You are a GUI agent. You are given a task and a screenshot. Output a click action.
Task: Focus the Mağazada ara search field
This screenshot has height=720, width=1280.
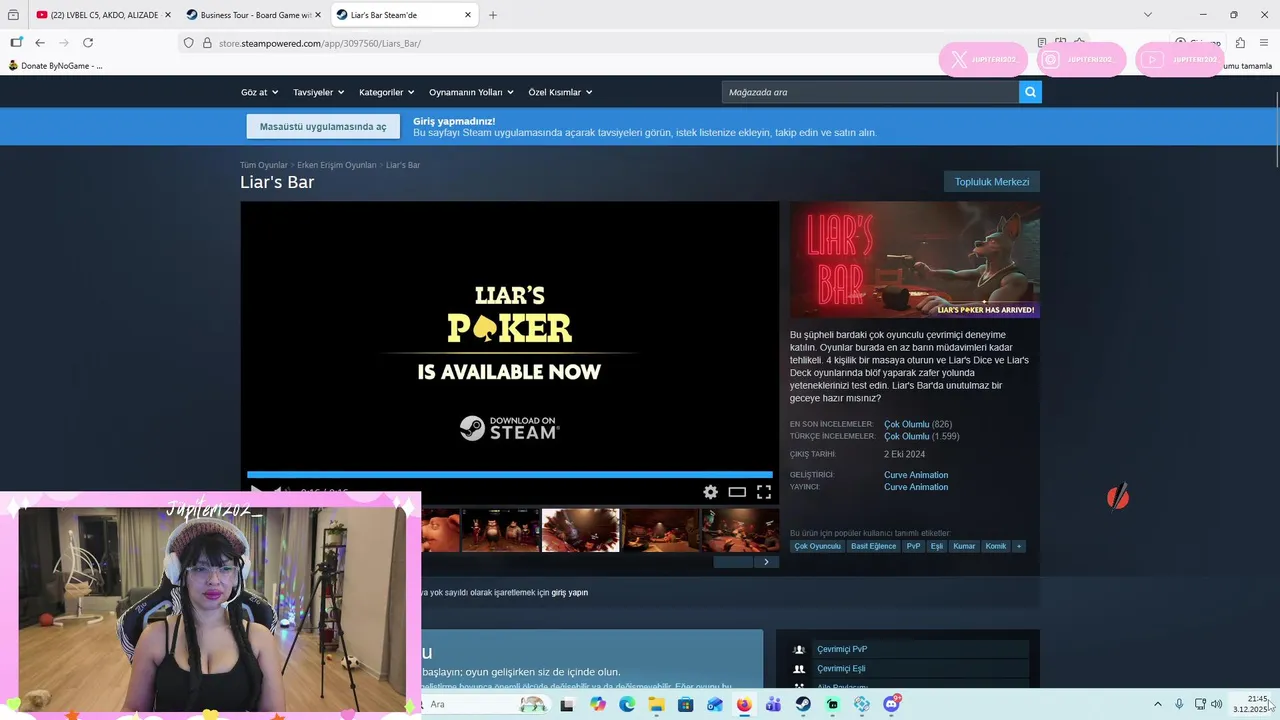coord(870,92)
